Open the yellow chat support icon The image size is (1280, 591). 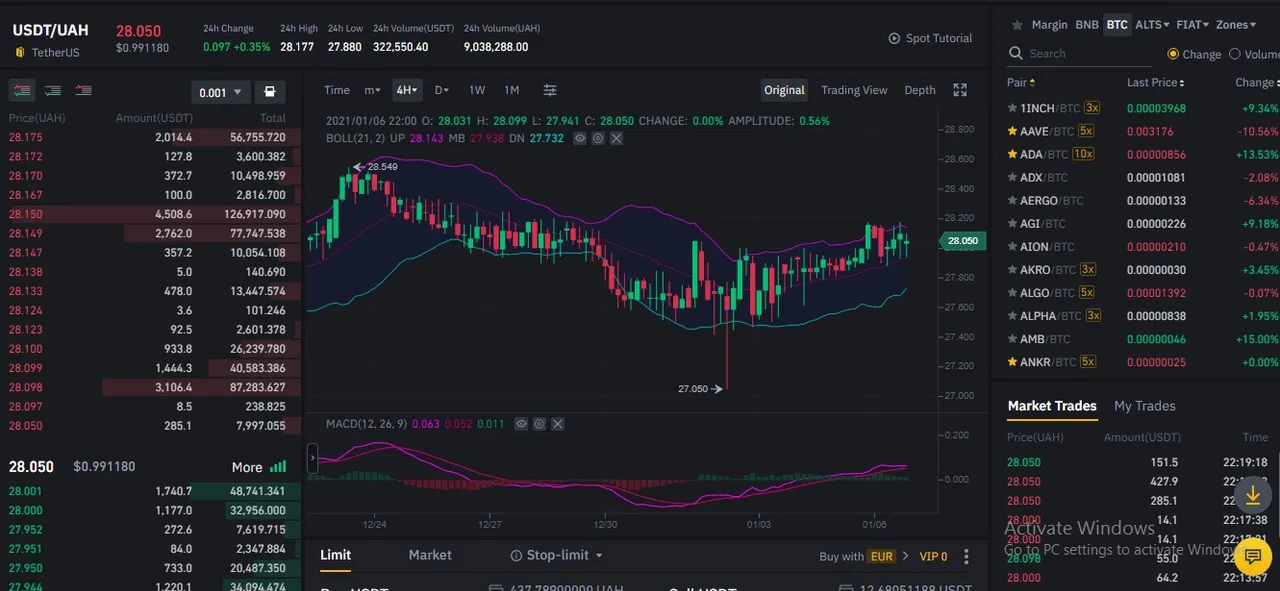pyautogui.click(x=1253, y=555)
